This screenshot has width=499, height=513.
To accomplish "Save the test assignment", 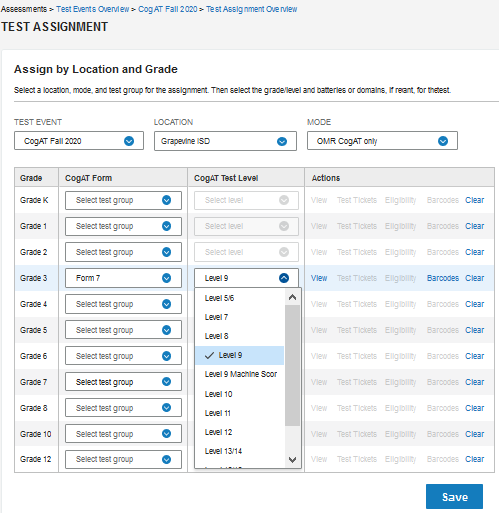I will 454,497.
